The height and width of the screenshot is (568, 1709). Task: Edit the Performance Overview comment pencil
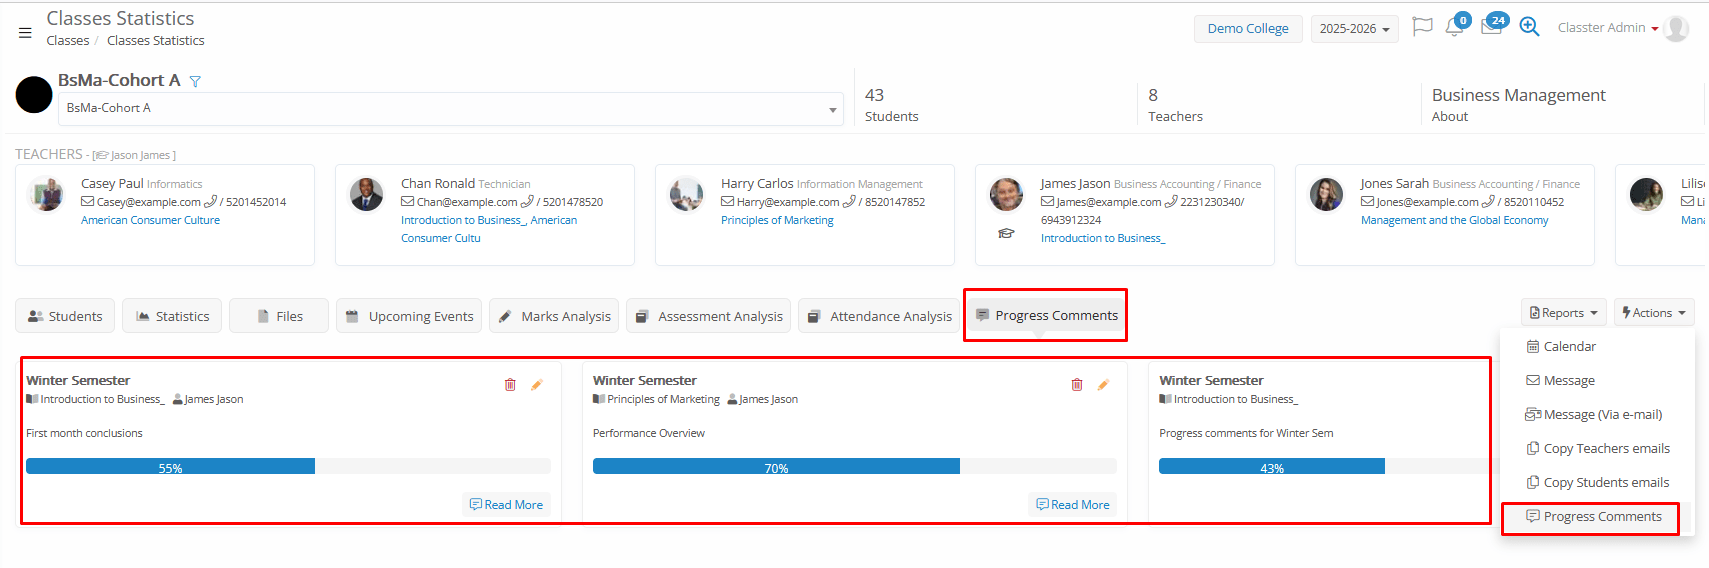[x=1103, y=385]
